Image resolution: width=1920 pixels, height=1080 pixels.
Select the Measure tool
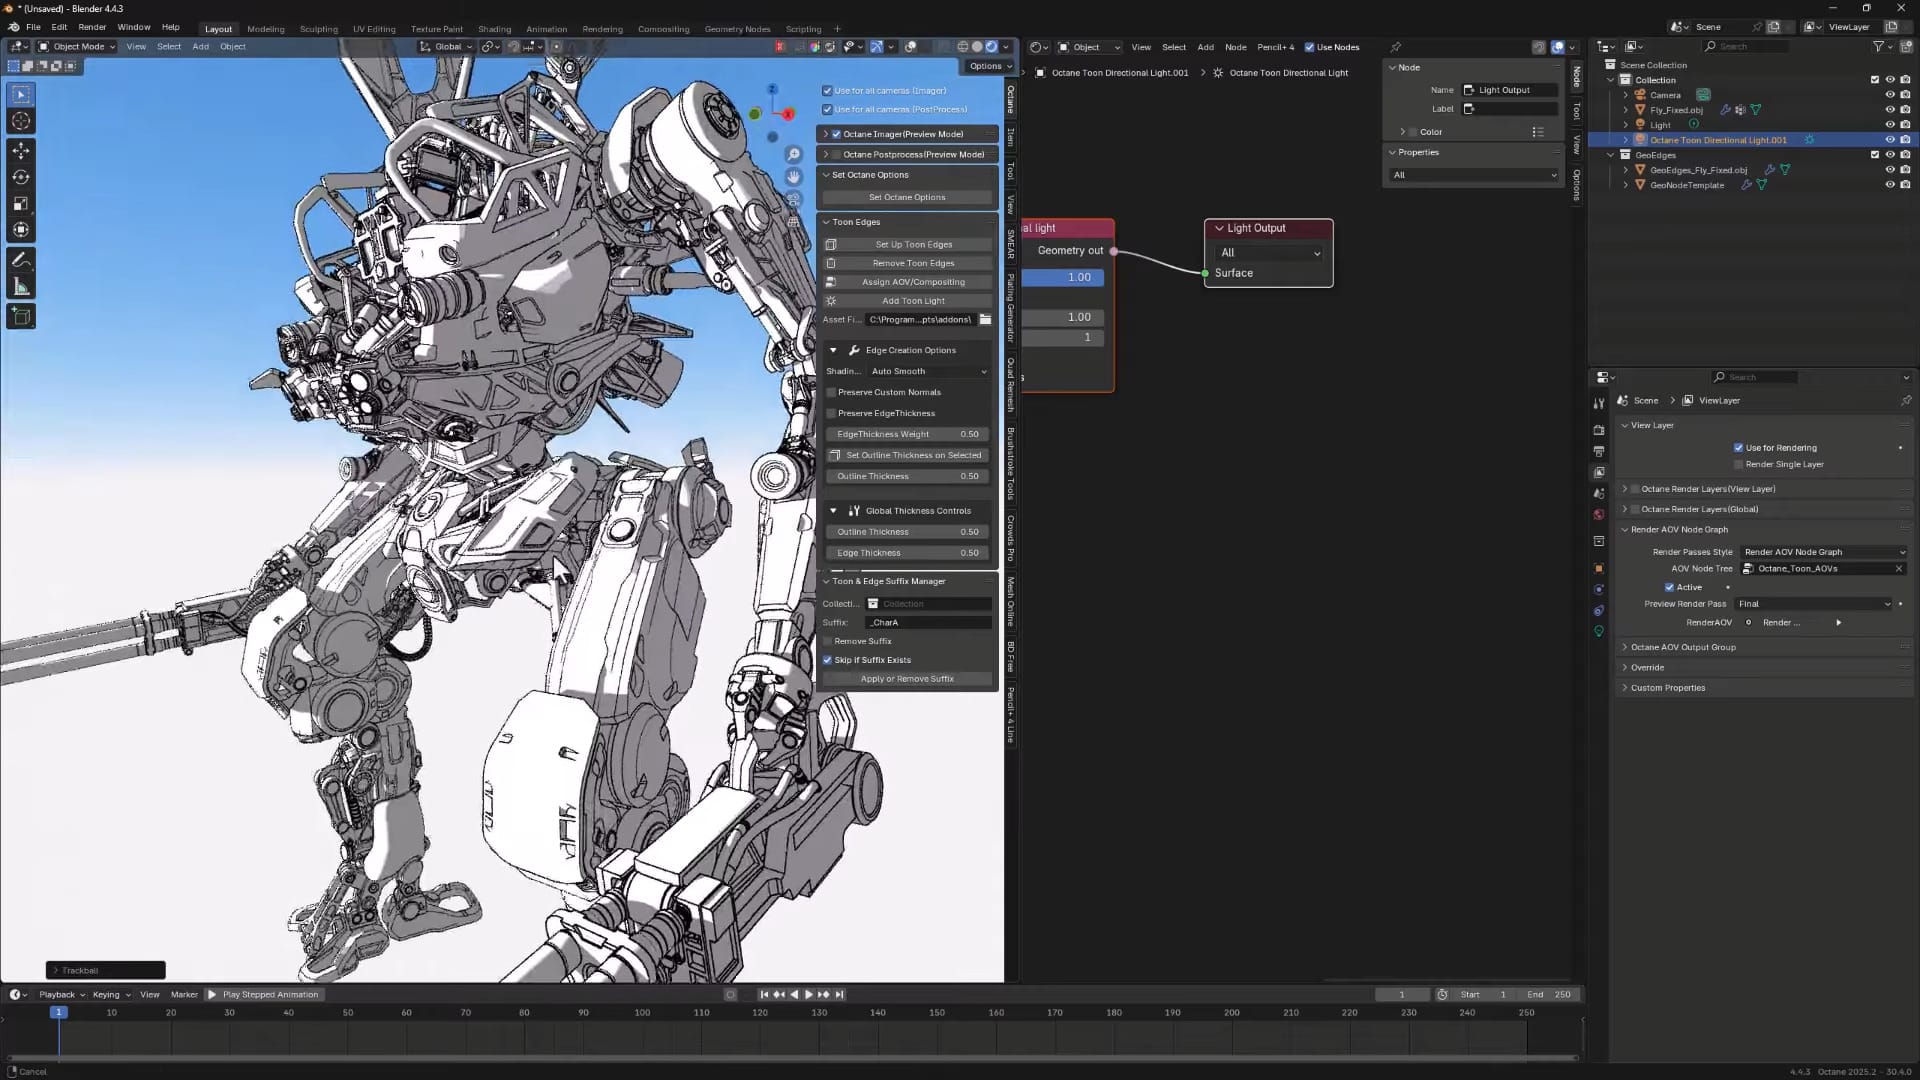coord(20,285)
